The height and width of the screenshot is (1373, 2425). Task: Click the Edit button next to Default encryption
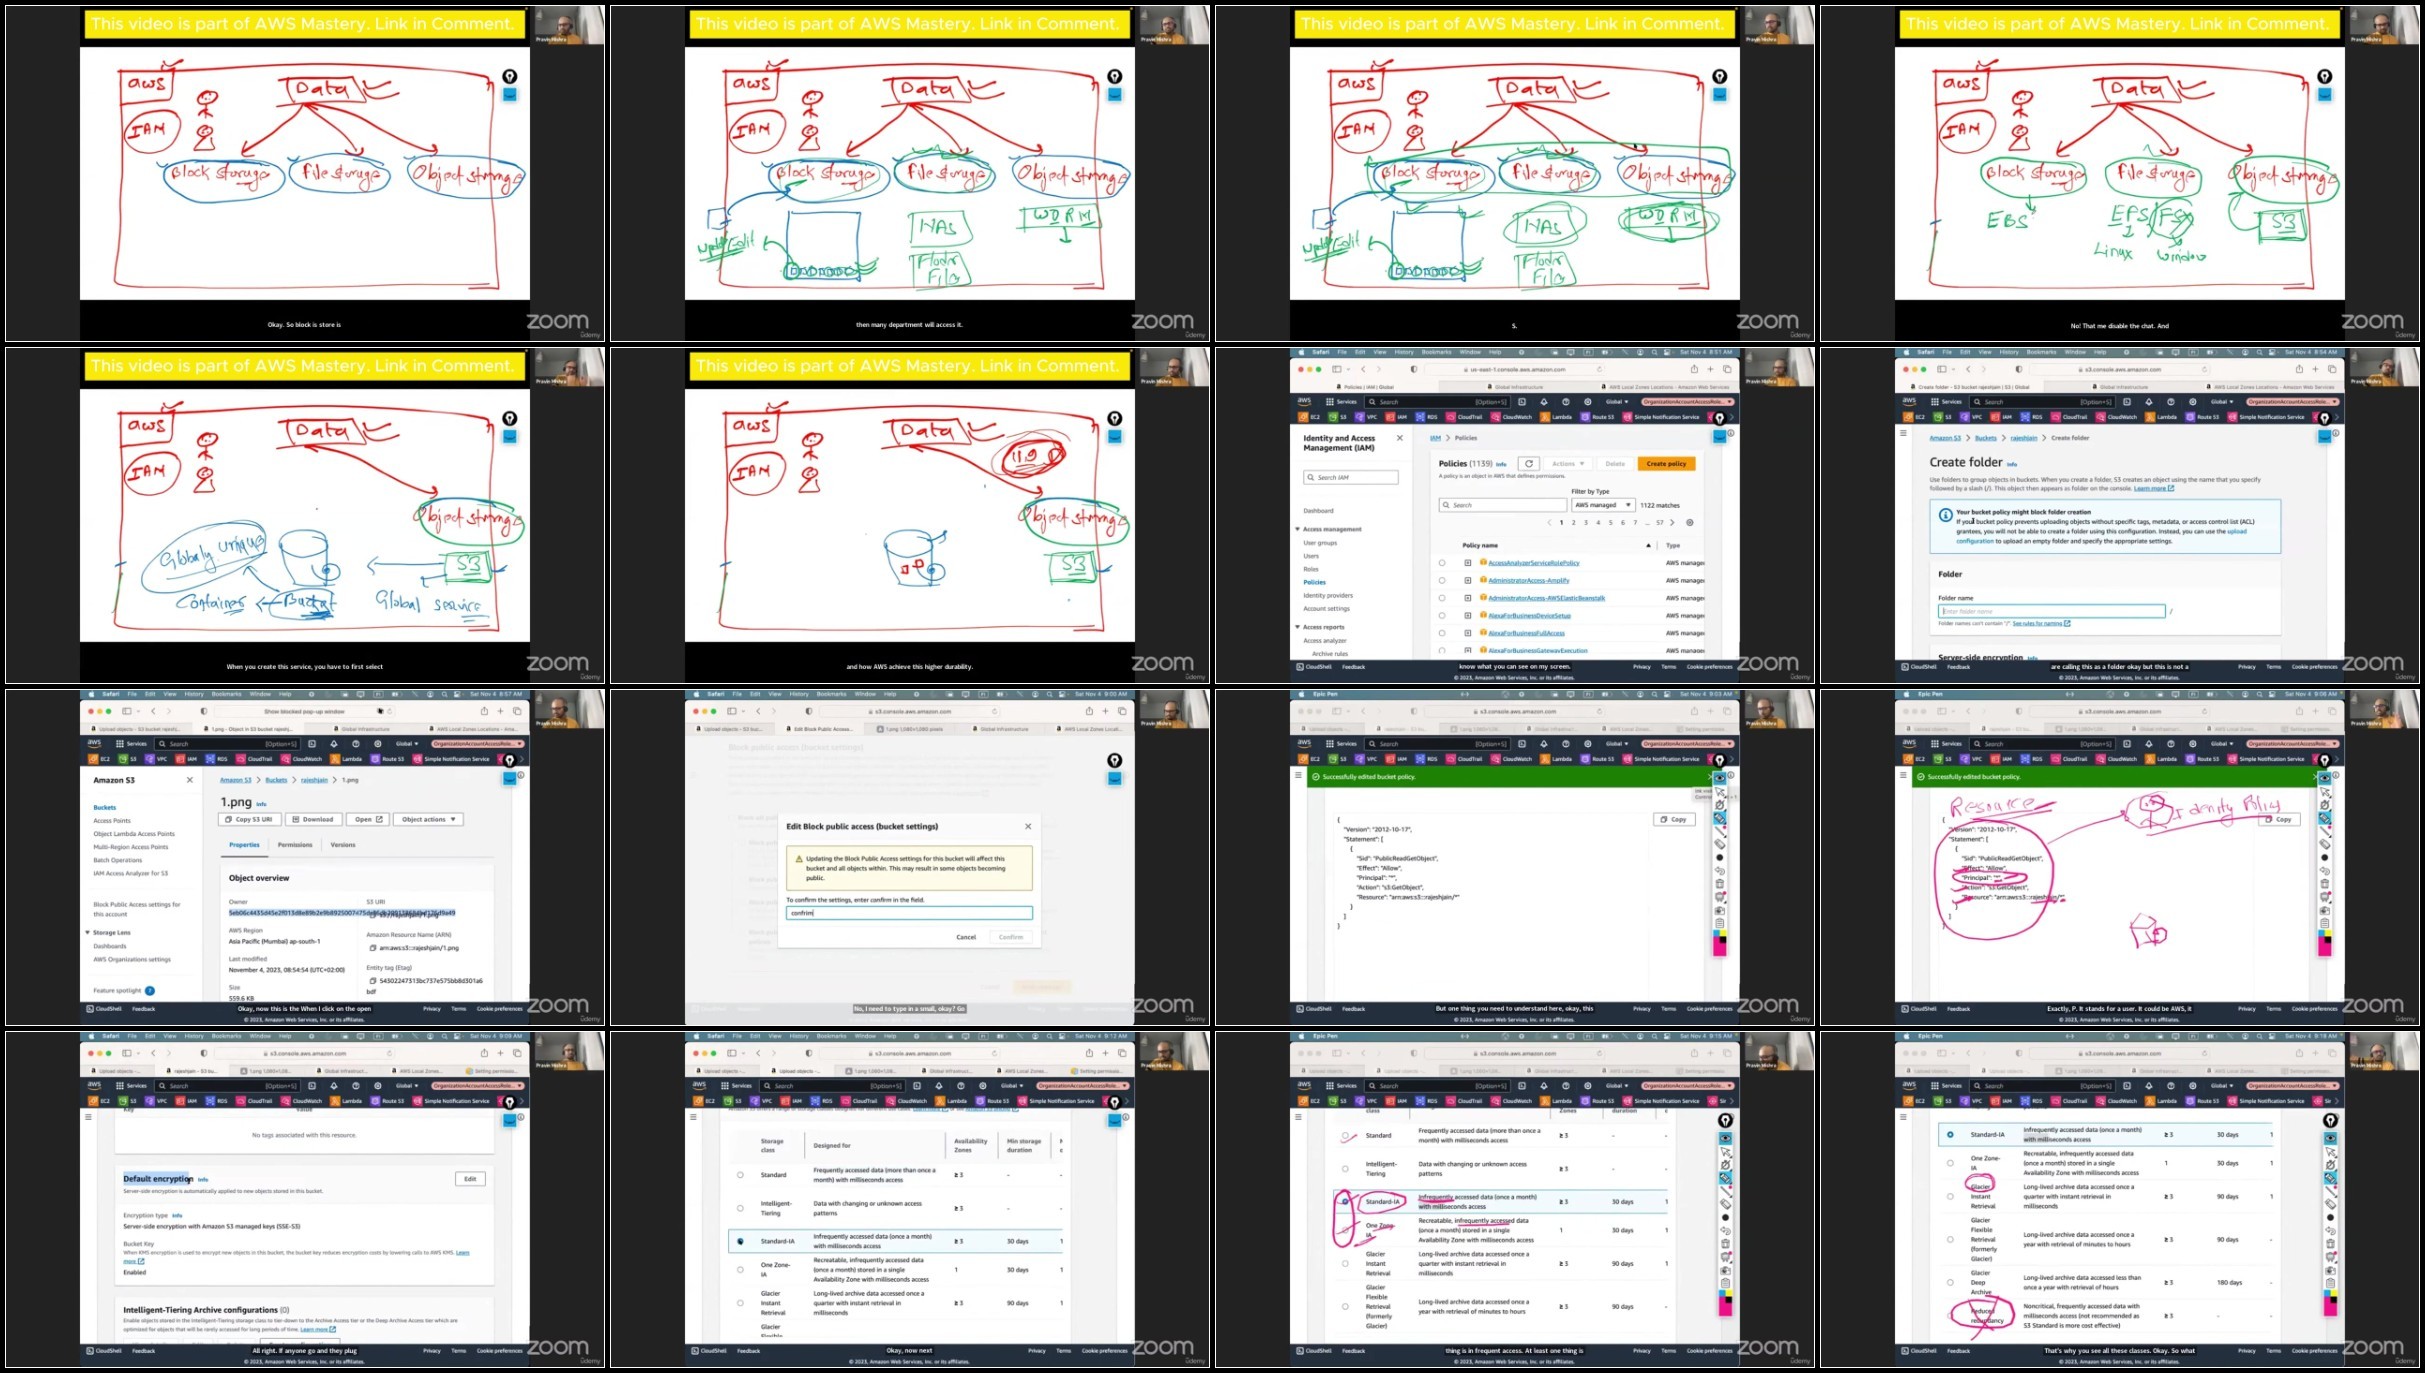470,1178
